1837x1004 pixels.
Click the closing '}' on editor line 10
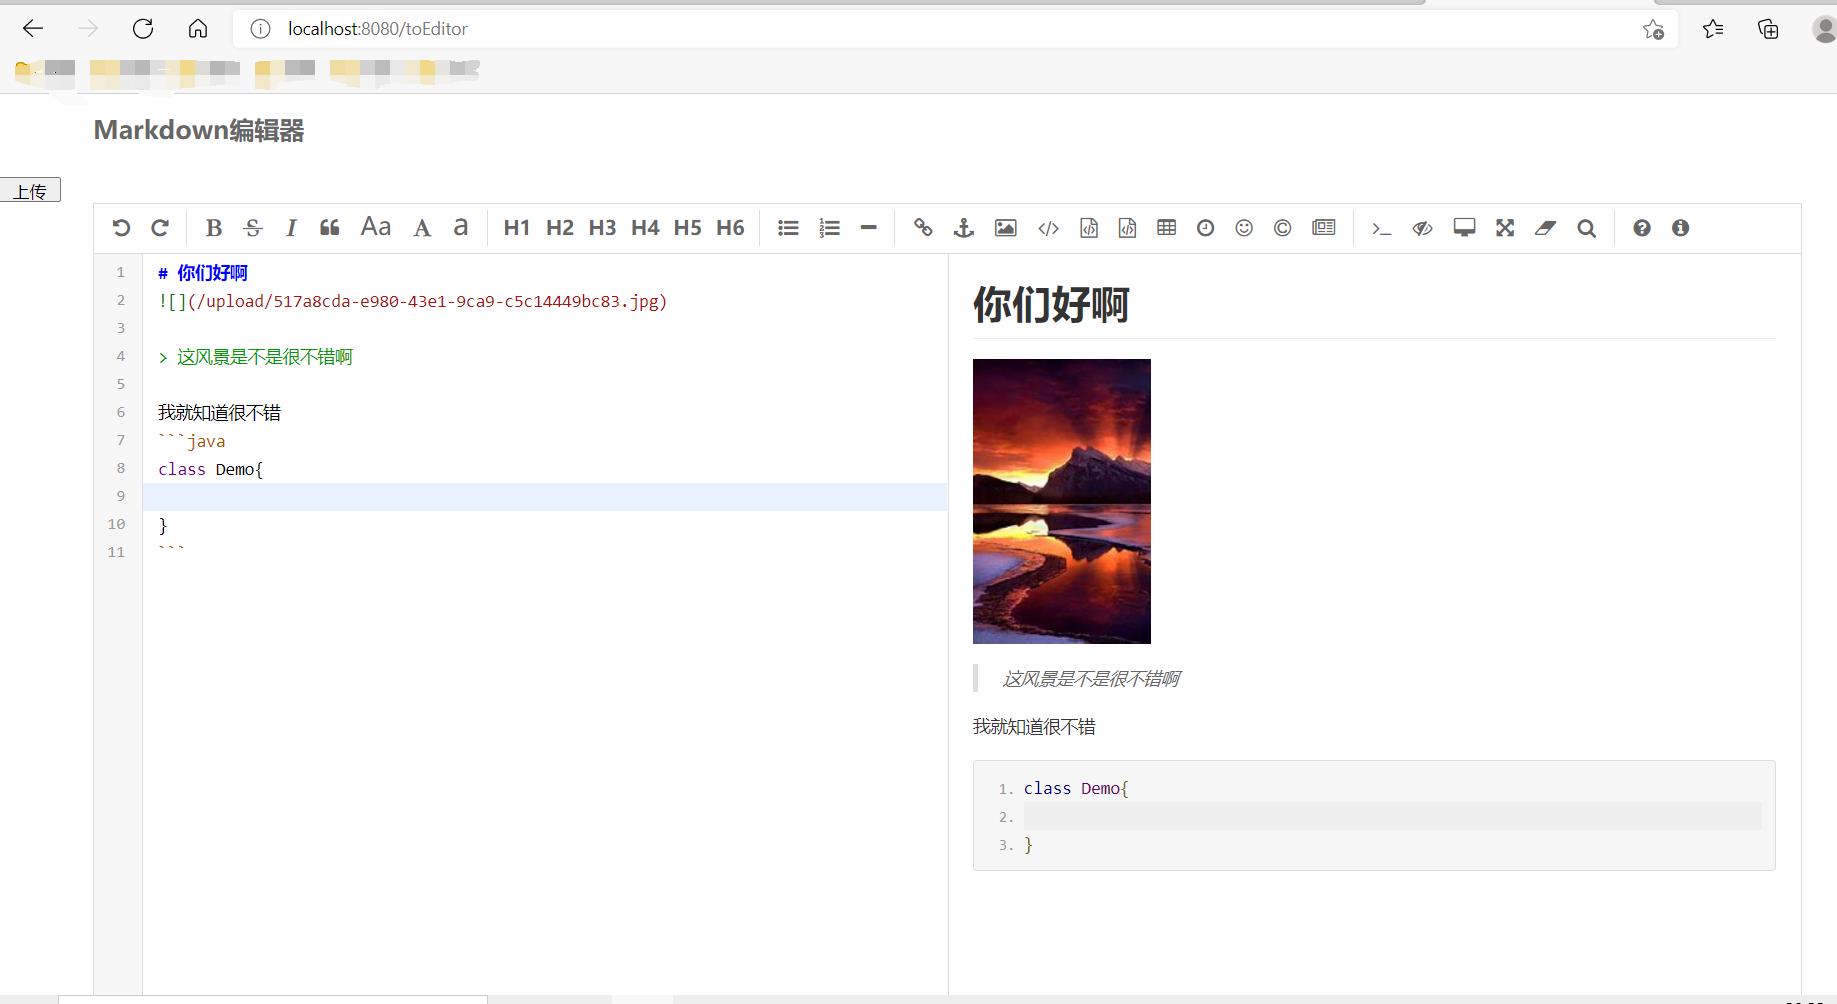point(163,525)
